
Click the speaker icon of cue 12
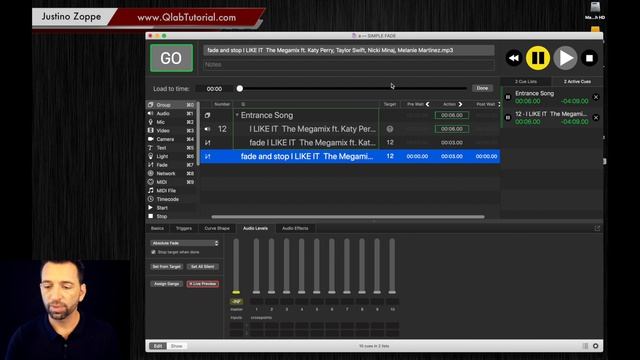point(207,129)
